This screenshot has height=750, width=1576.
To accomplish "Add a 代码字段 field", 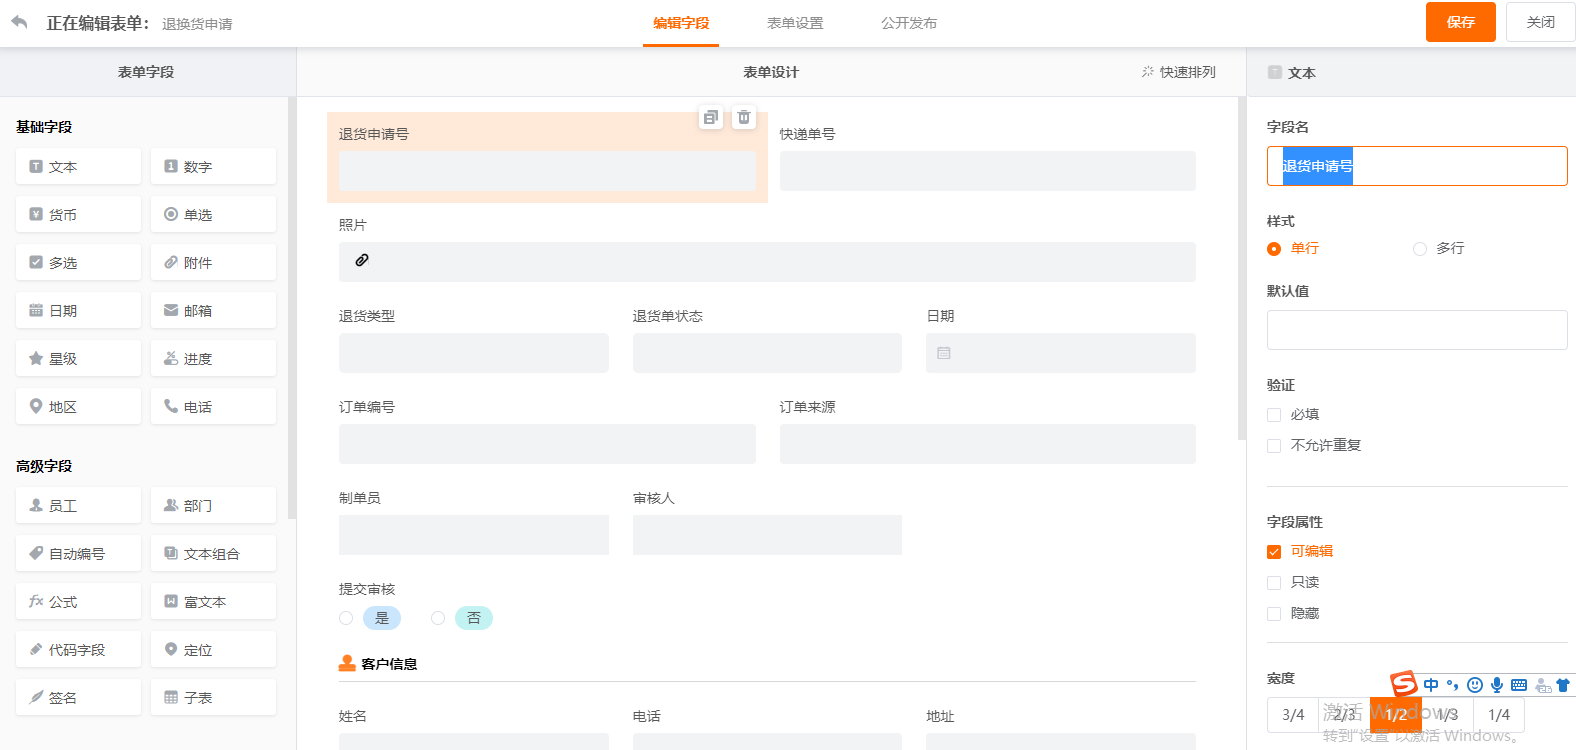I will (78, 649).
